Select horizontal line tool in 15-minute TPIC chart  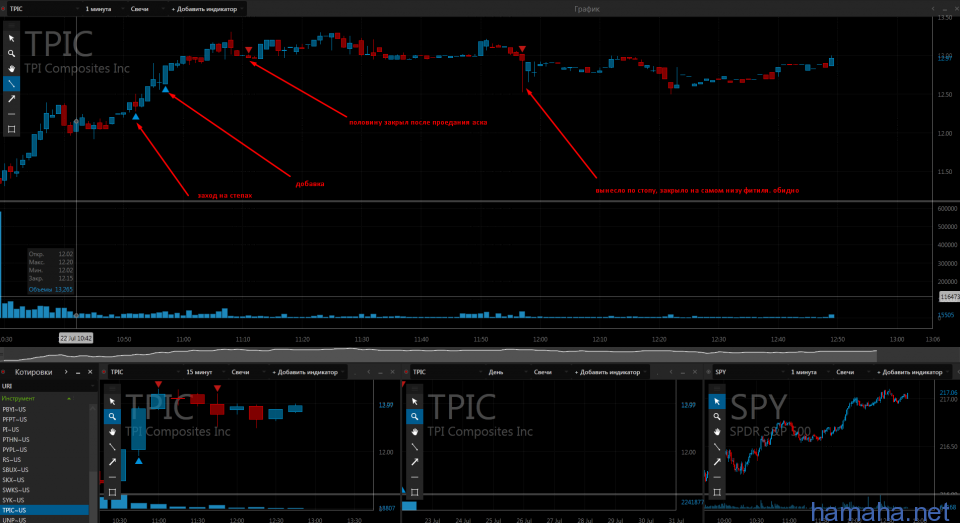click(x=112, y=477)
